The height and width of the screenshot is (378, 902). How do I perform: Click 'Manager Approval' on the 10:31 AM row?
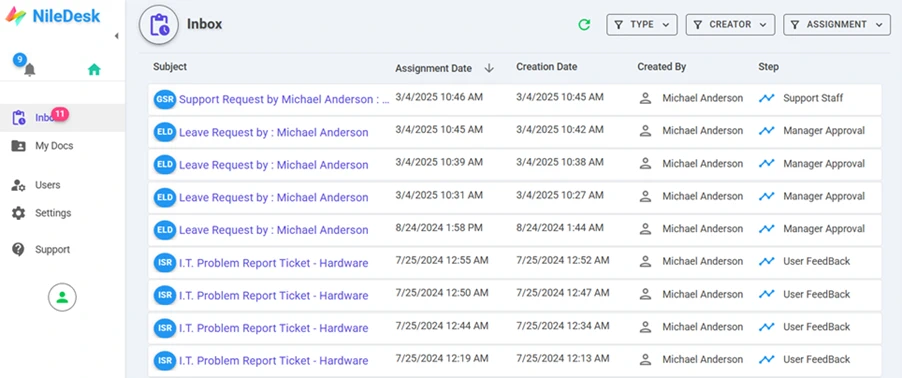click(x=824, y=196)
